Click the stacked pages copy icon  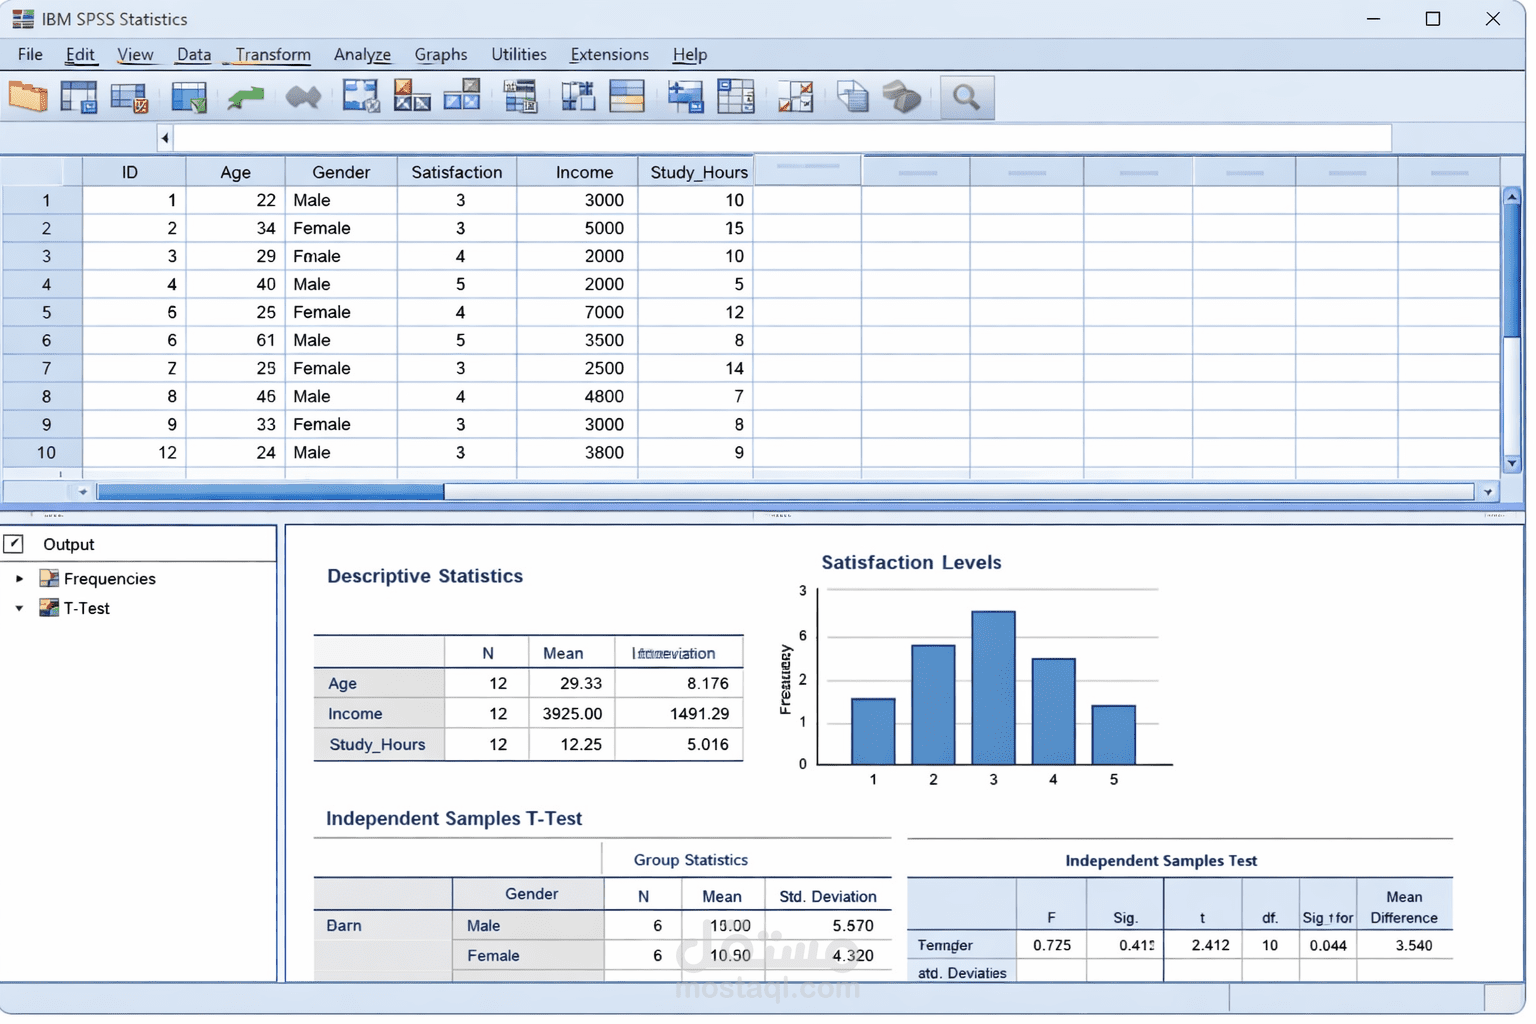[x=852, y=96]
